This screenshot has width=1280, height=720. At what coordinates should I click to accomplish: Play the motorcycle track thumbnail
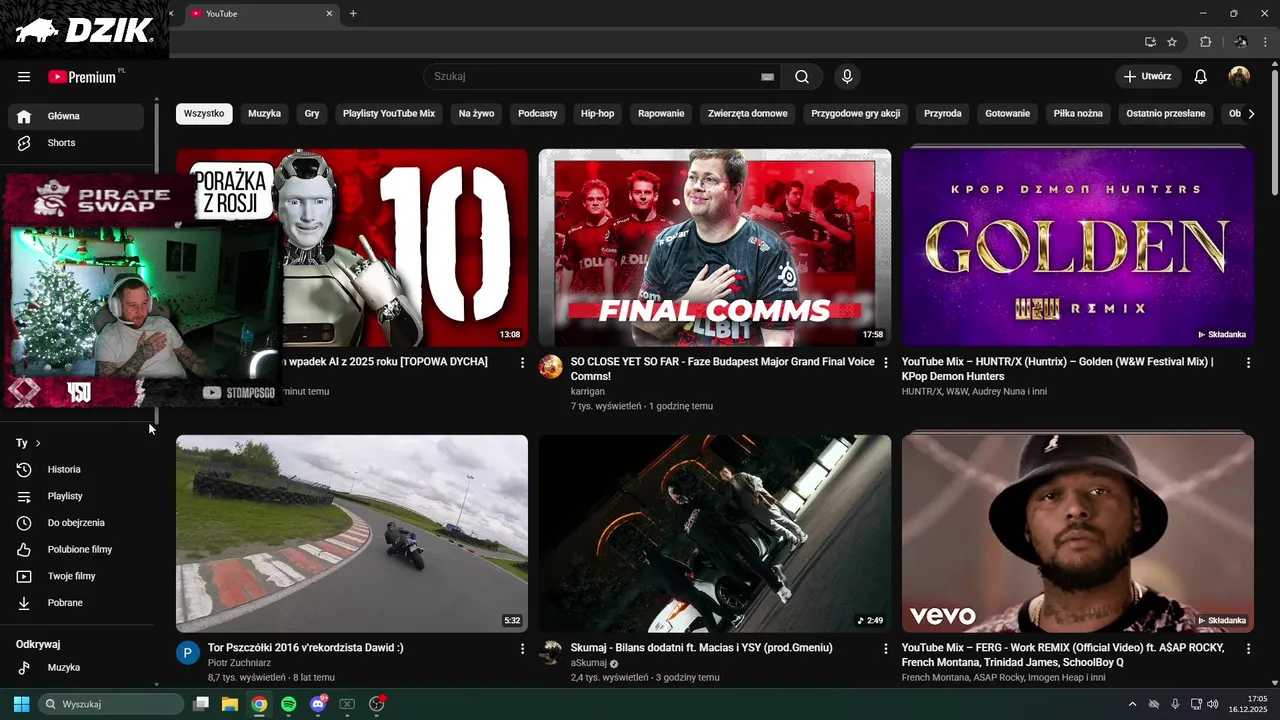[352, 534]
